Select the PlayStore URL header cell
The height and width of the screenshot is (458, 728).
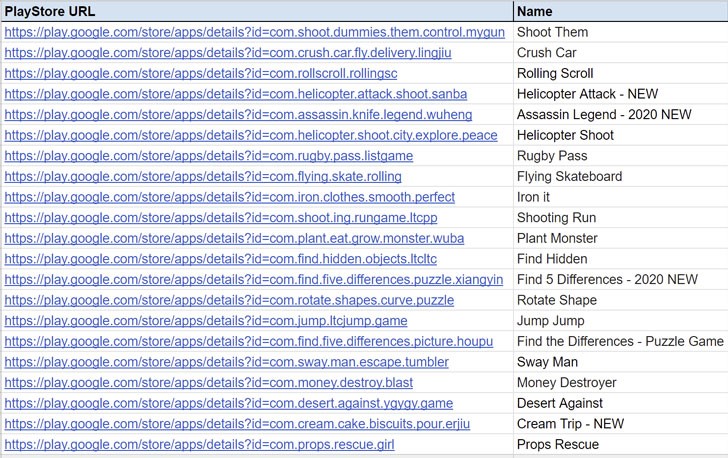tap(257, 11)
